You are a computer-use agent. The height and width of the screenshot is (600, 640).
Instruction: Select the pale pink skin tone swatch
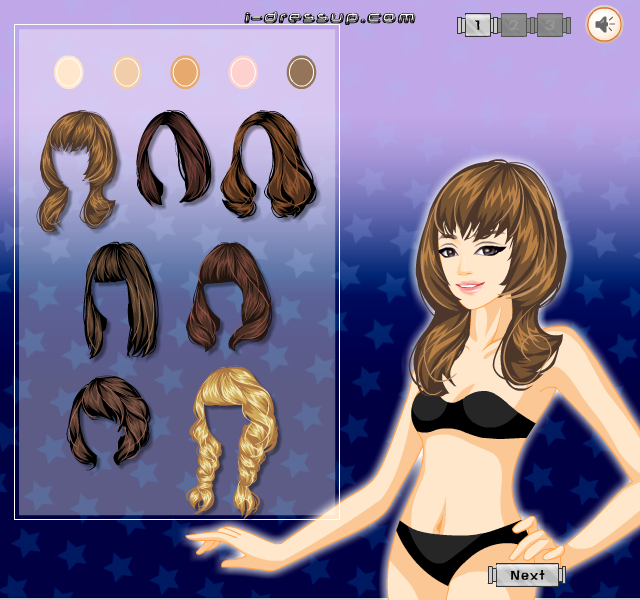tap(243, 72)
